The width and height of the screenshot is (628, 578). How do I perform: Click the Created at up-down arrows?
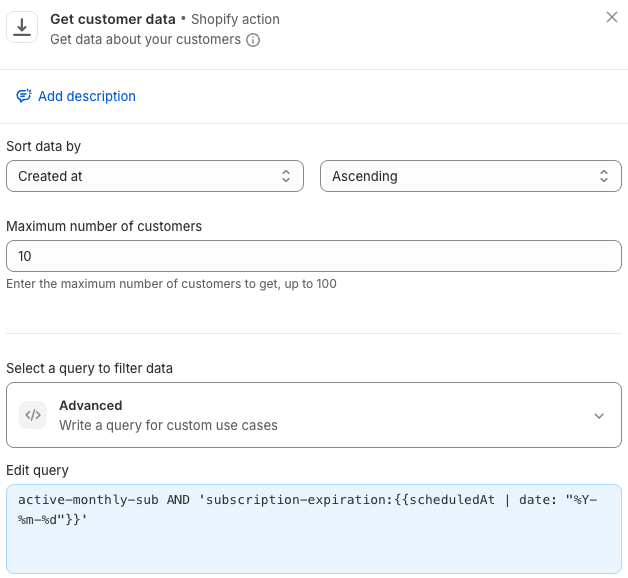click(286, 176)
